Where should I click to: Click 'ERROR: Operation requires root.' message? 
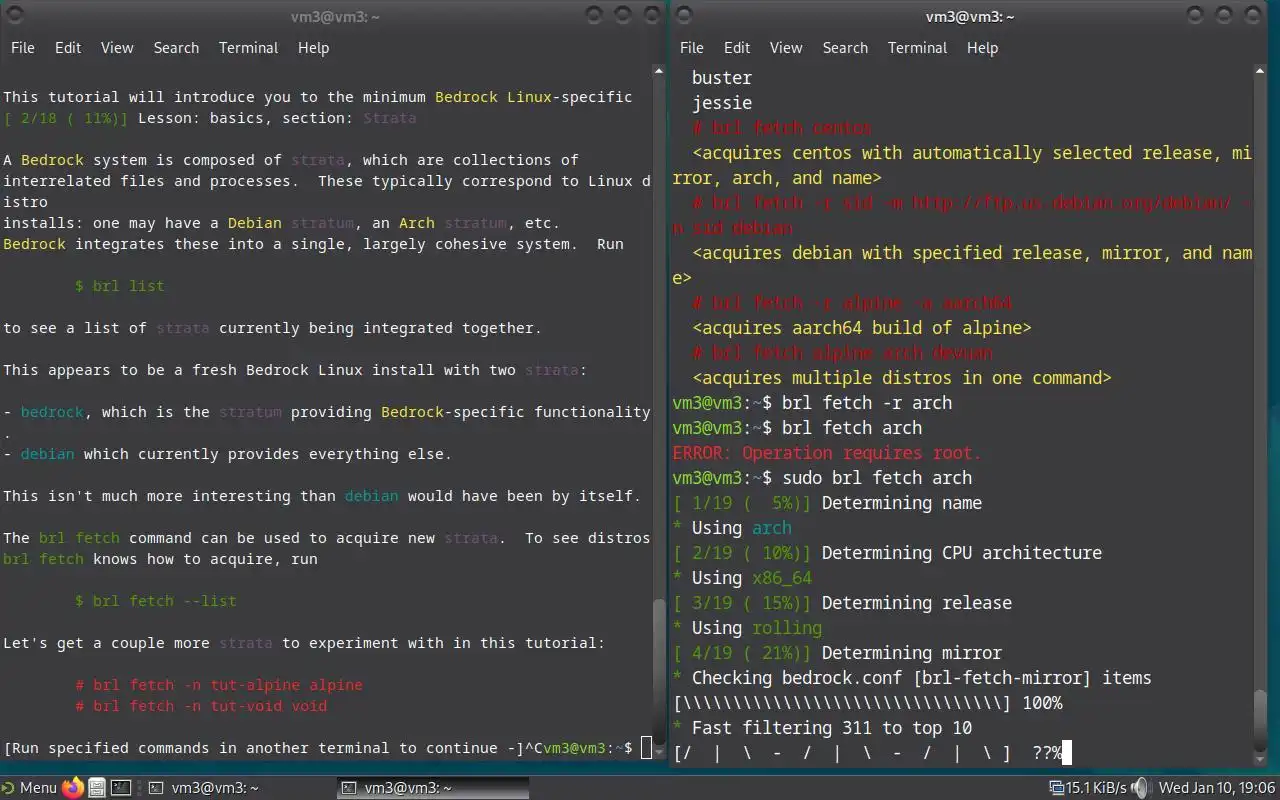click(x=827, y=453)
